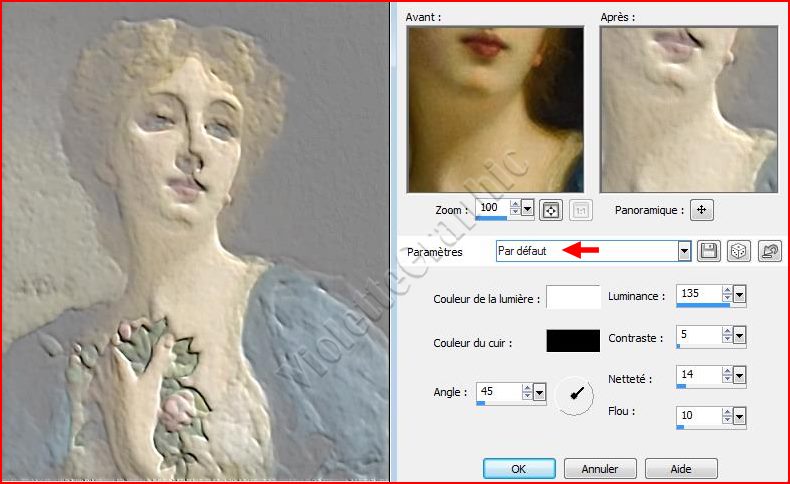Click the randomize parameters dice icon
The width and height of the screenshot is (790, 484).
pos(738,252)
